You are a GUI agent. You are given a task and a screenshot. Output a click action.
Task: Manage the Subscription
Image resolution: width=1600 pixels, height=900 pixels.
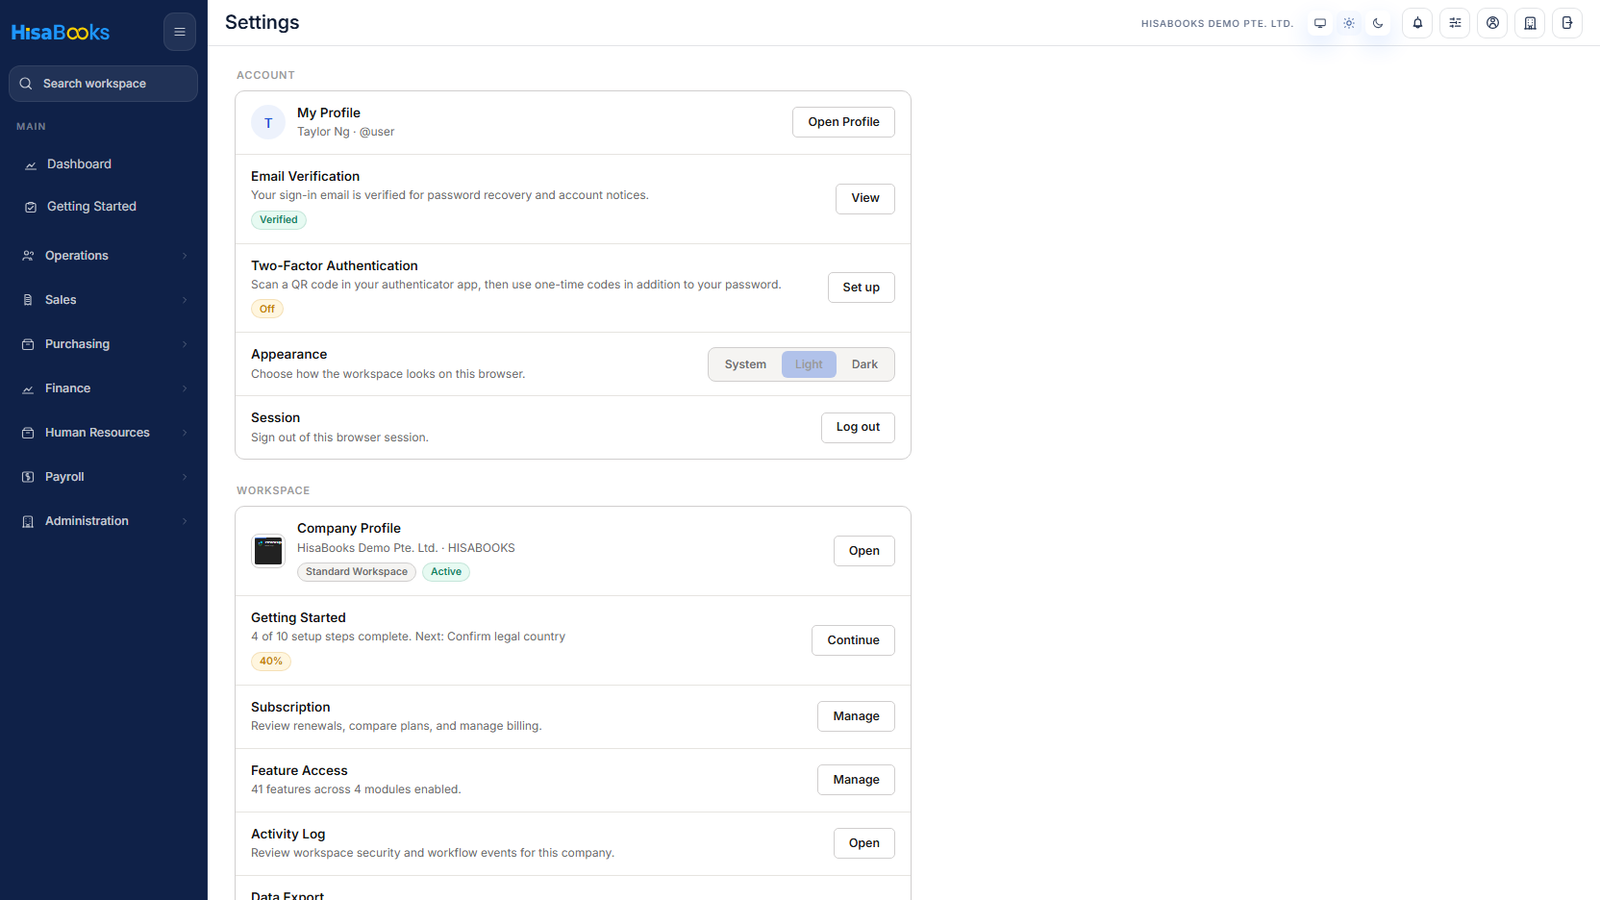[856, 716]
